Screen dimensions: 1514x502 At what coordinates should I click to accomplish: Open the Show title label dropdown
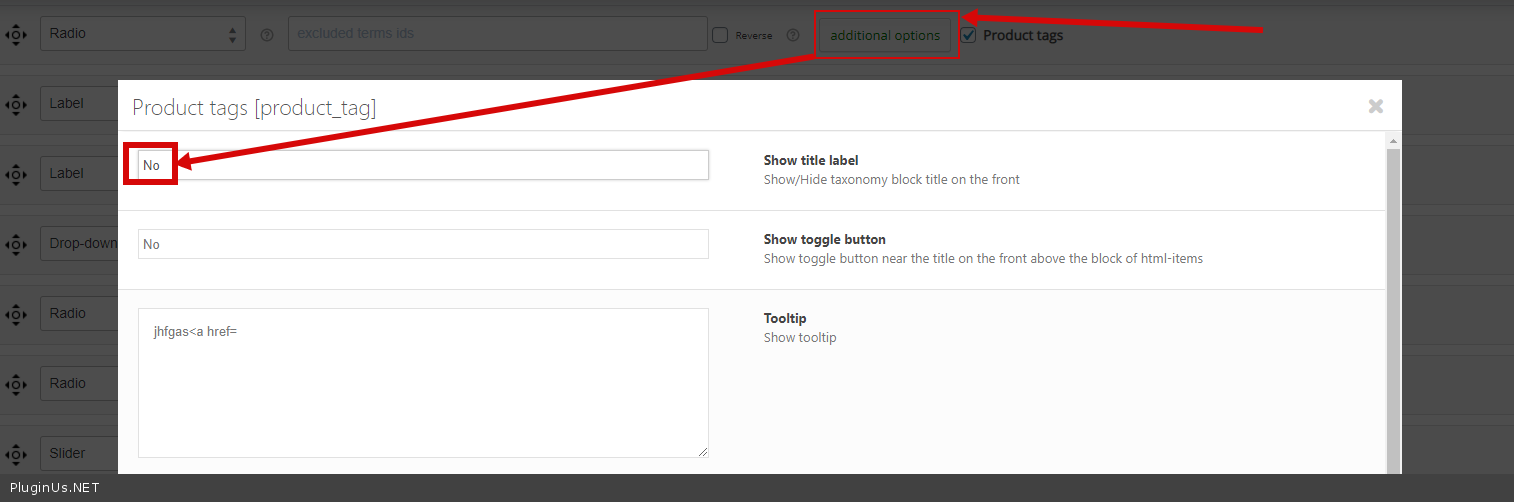(423, 165)
